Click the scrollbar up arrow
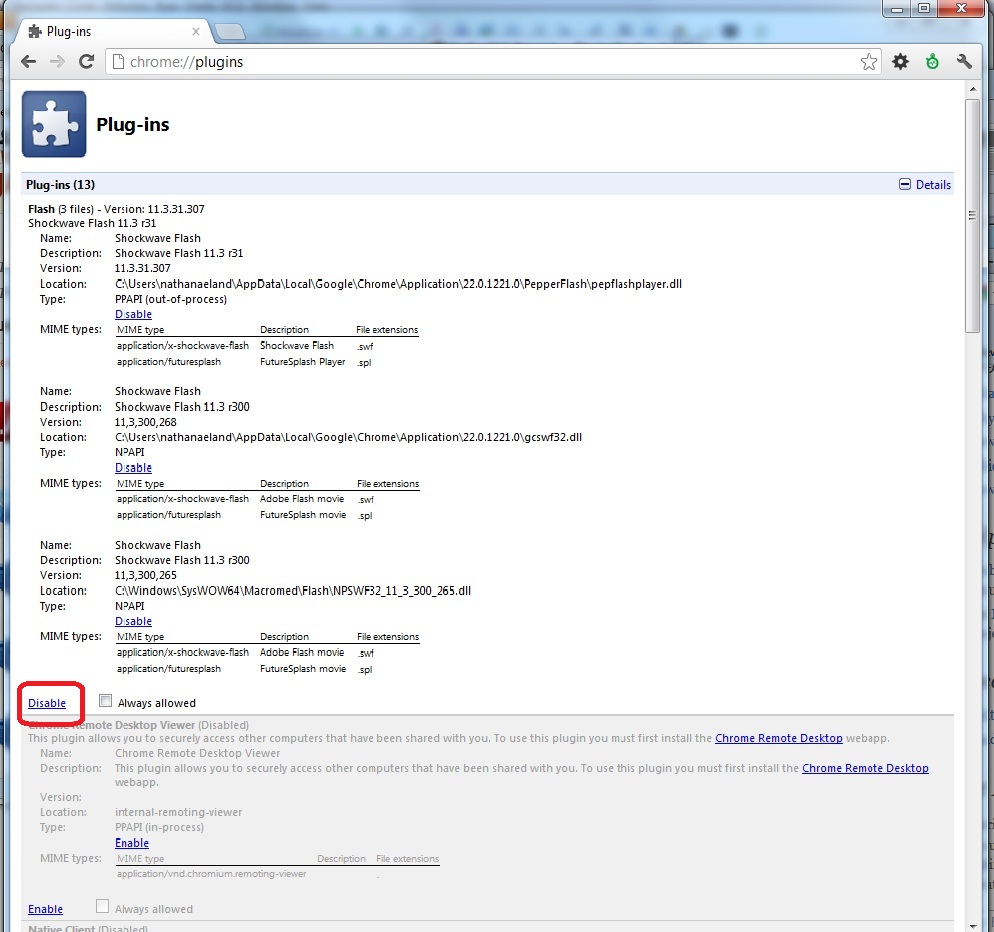 click(x=972, y=89)
